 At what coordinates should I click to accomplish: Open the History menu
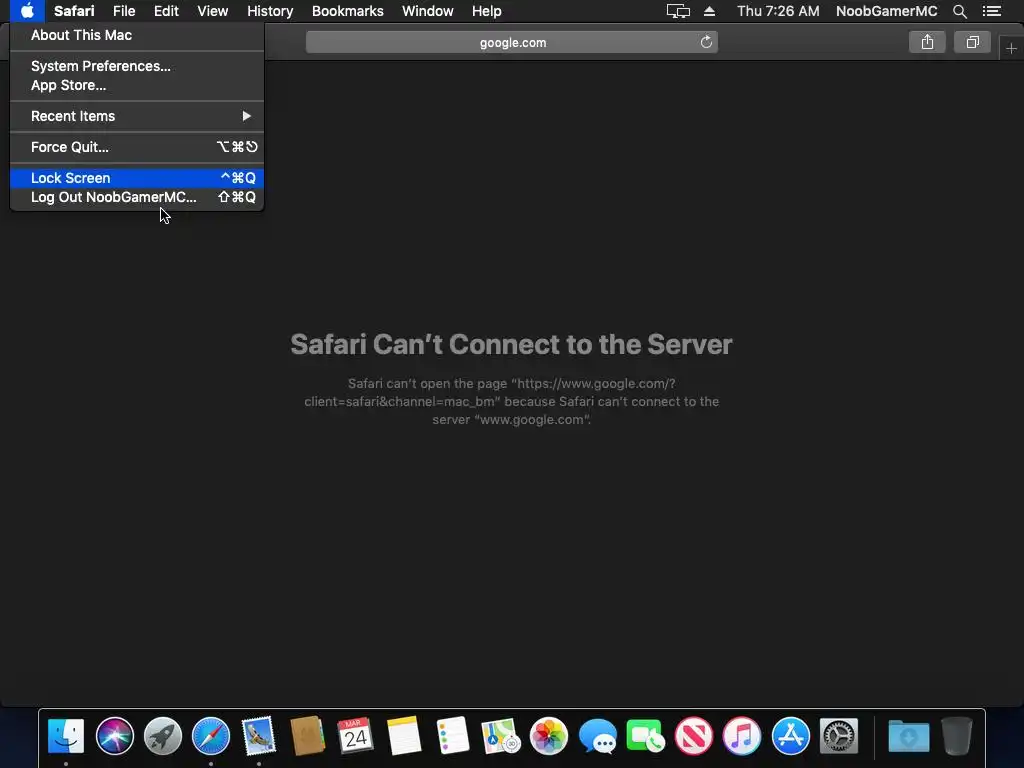270,11
